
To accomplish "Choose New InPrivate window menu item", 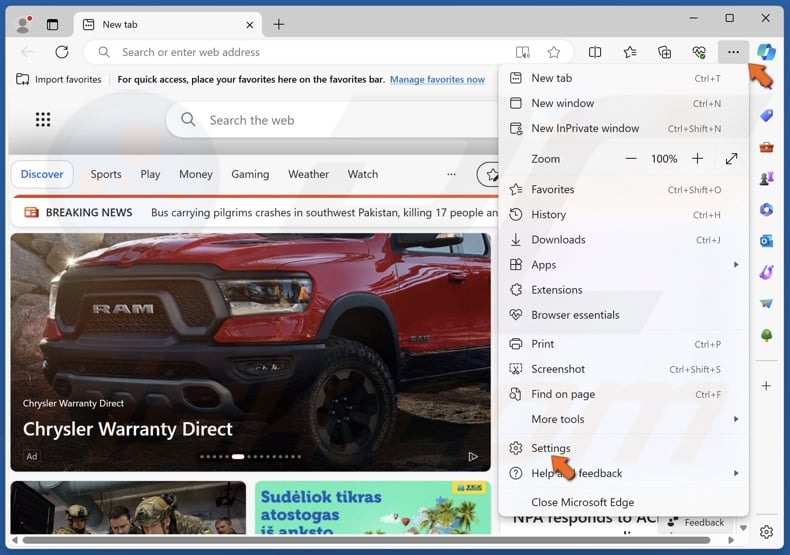I will point(585,128).
